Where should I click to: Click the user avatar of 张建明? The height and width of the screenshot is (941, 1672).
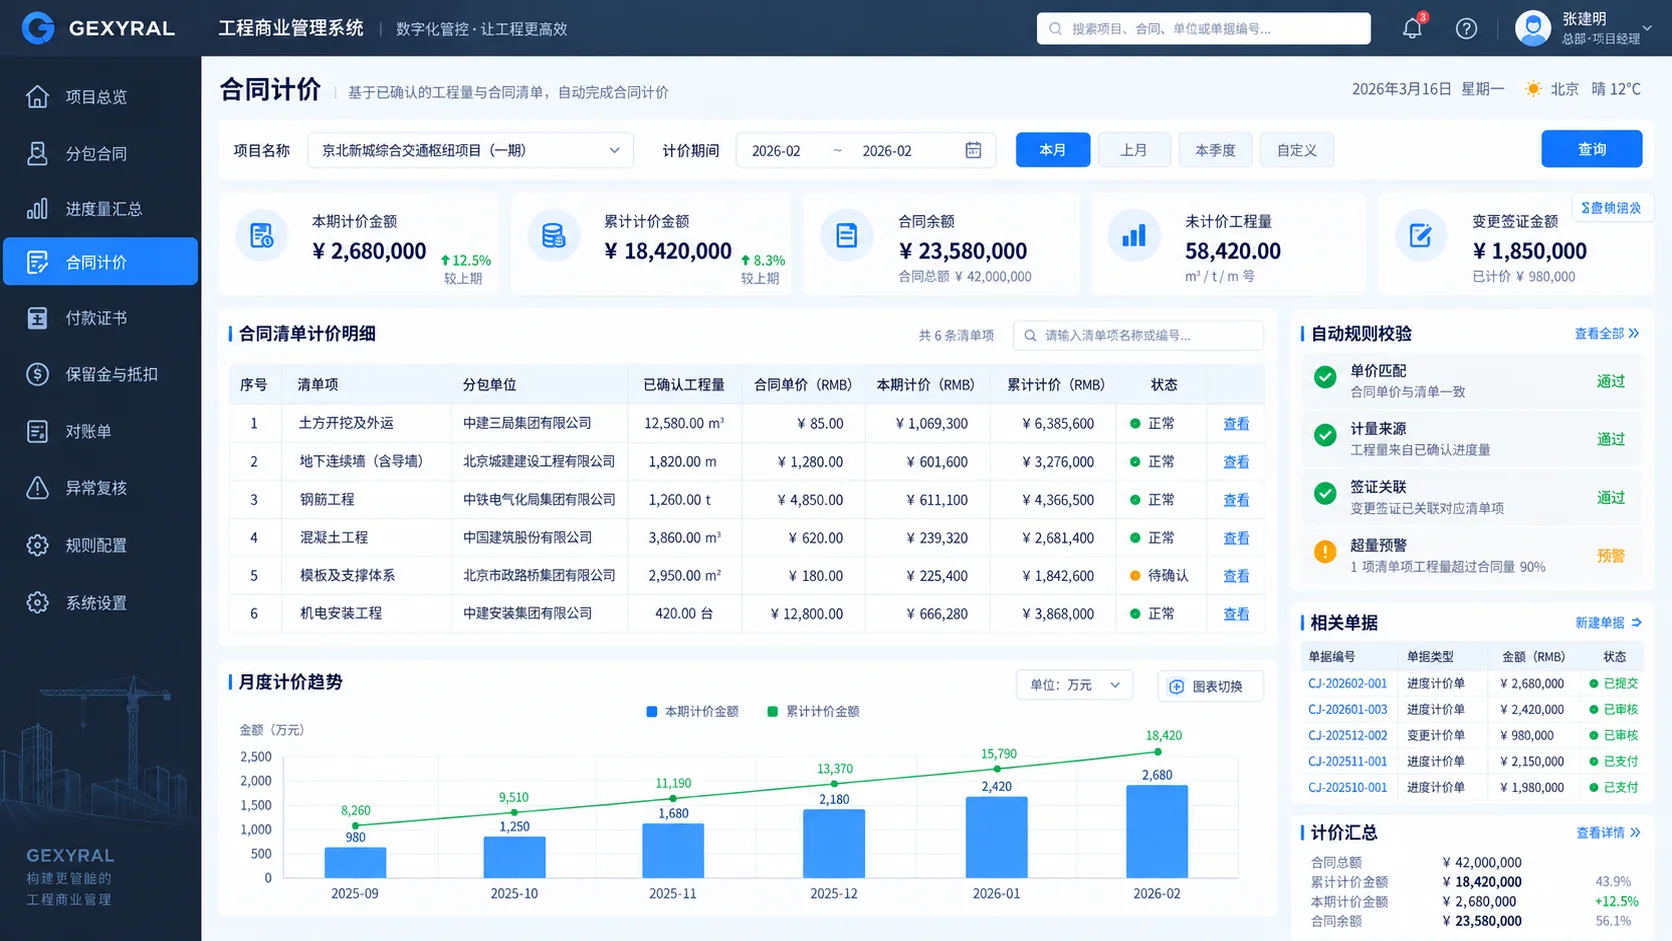pos(1533,28)
